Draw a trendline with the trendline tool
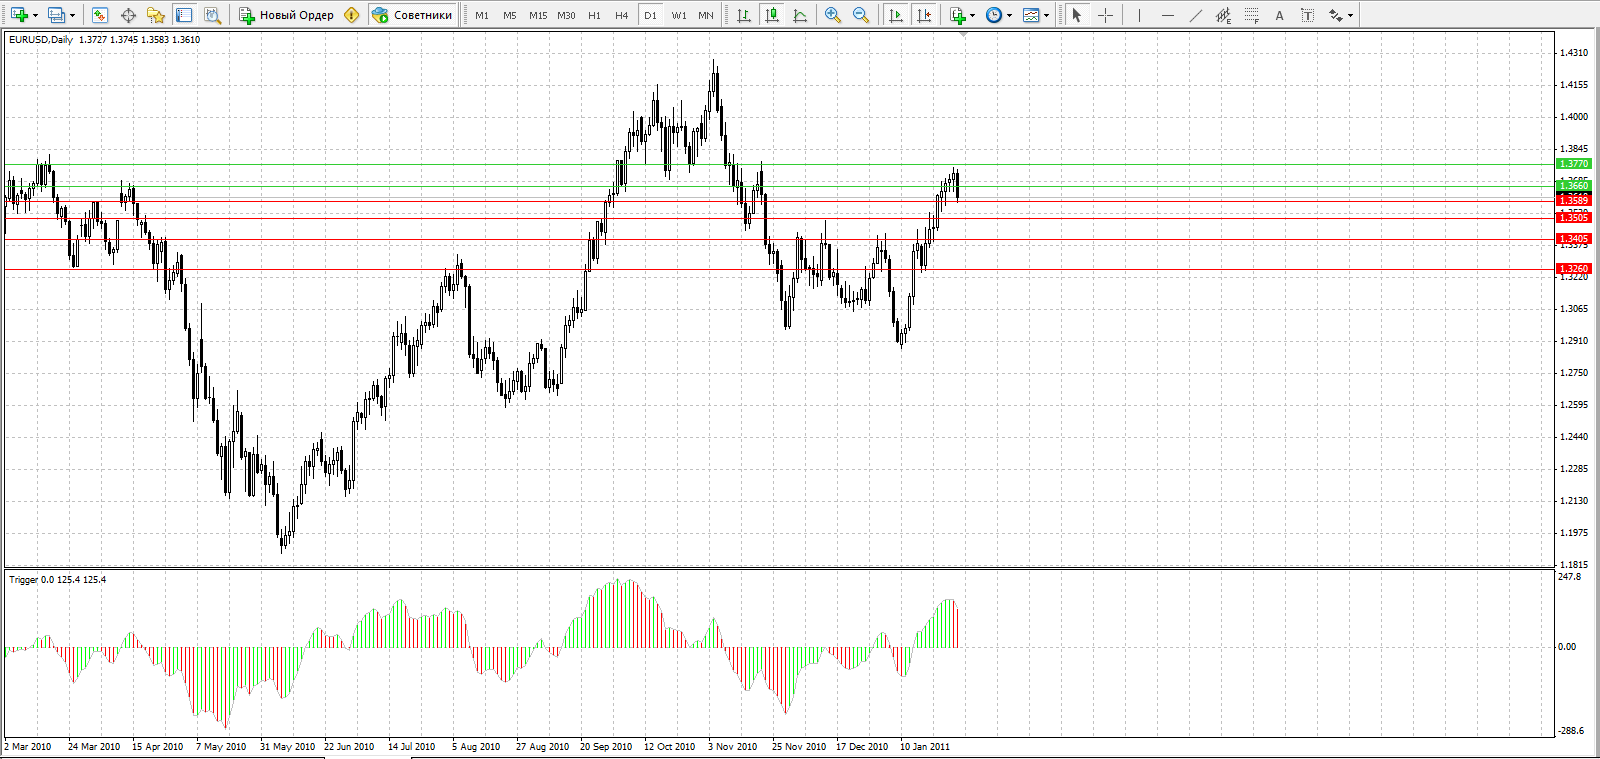Image resolution: width=1600 pixels, height=759 pixels. [1195, 15]
